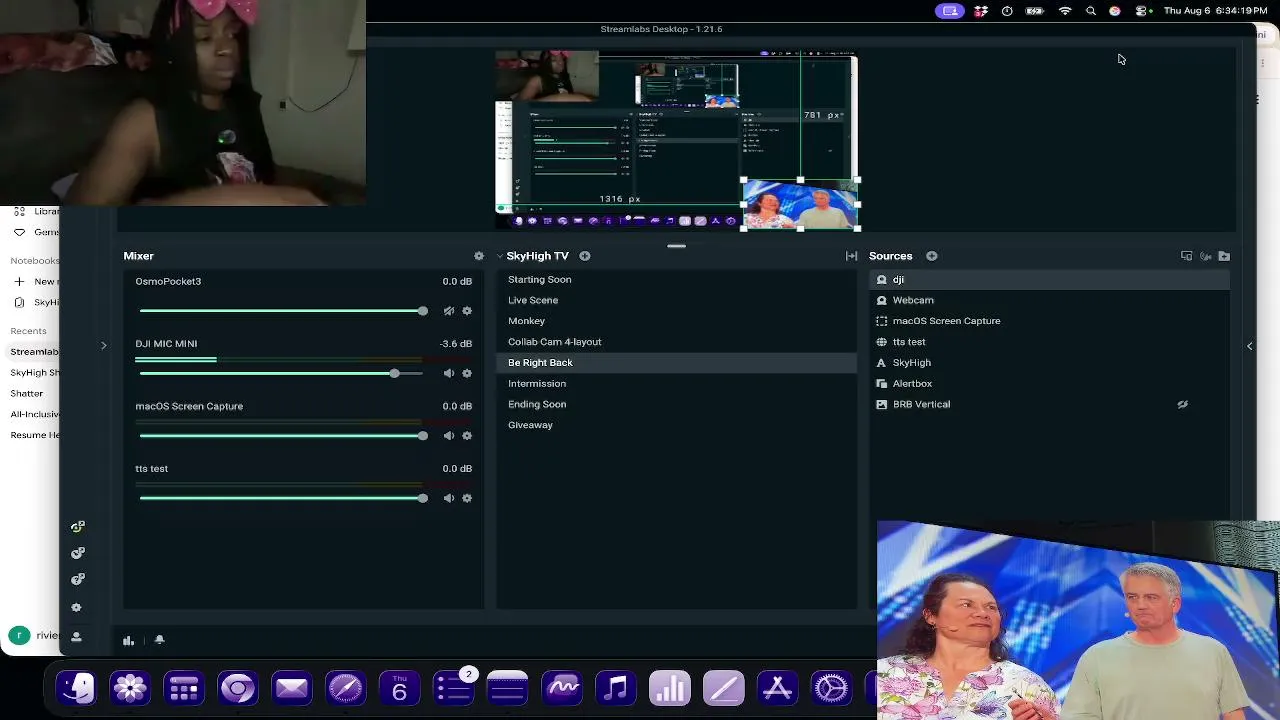Add a source folder in Sources

coord(1224,256)
